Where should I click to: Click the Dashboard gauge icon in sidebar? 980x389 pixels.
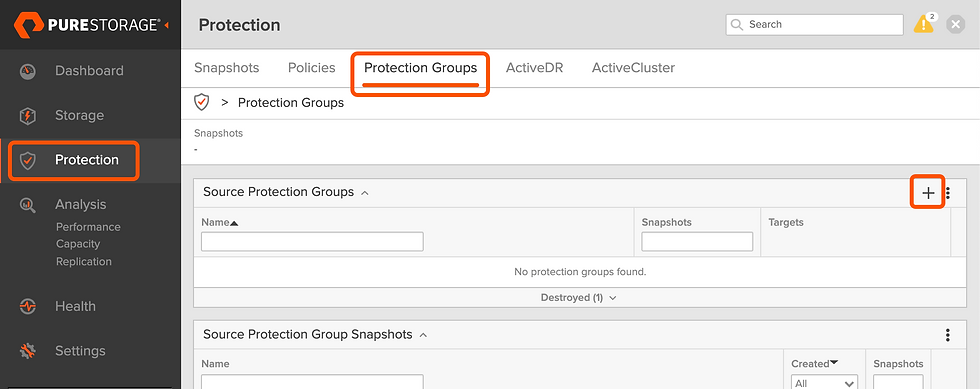pyautogui.click(x=28, y=71)
